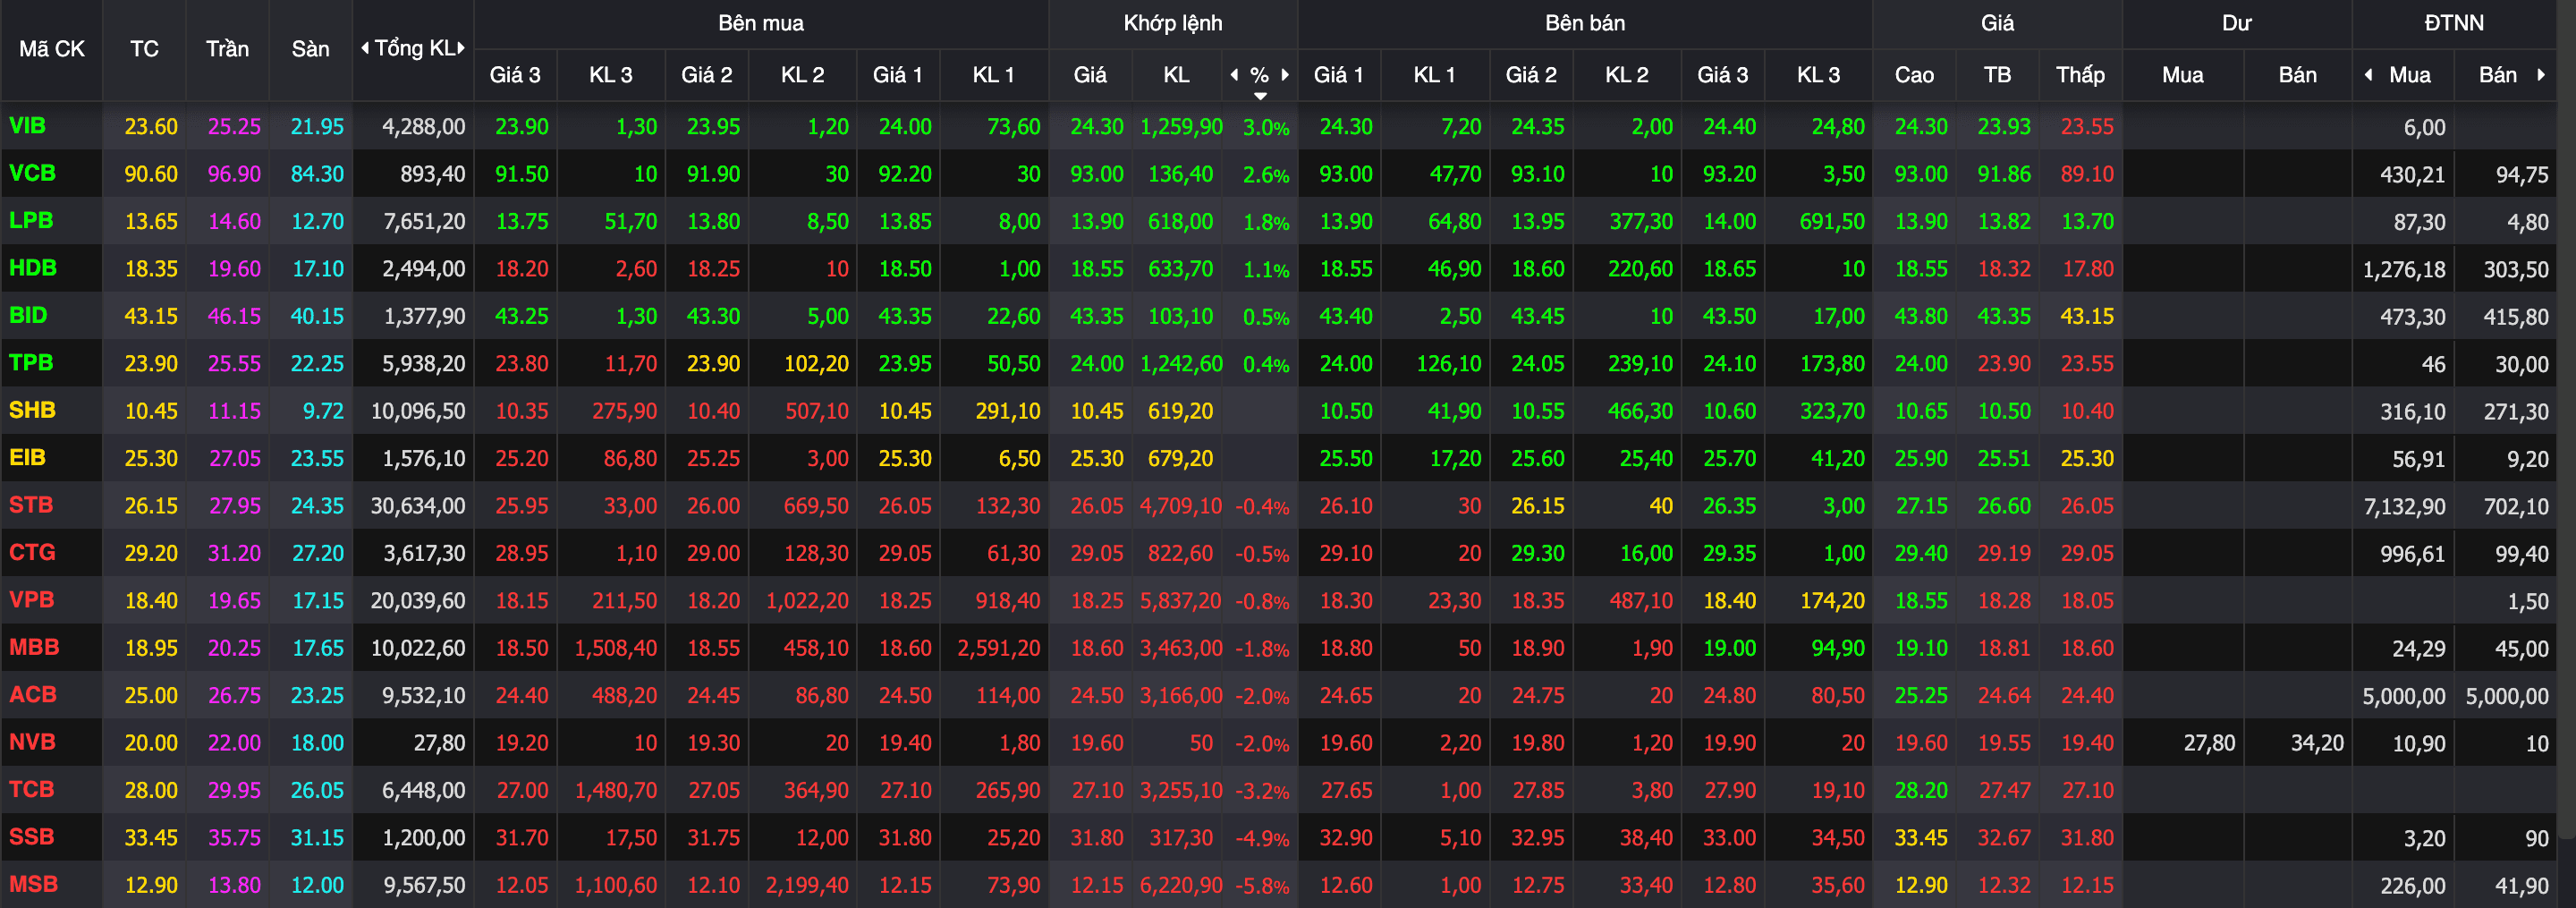Click the TB price column header
Screen dimensions: 2576x908
(1997, 75)
